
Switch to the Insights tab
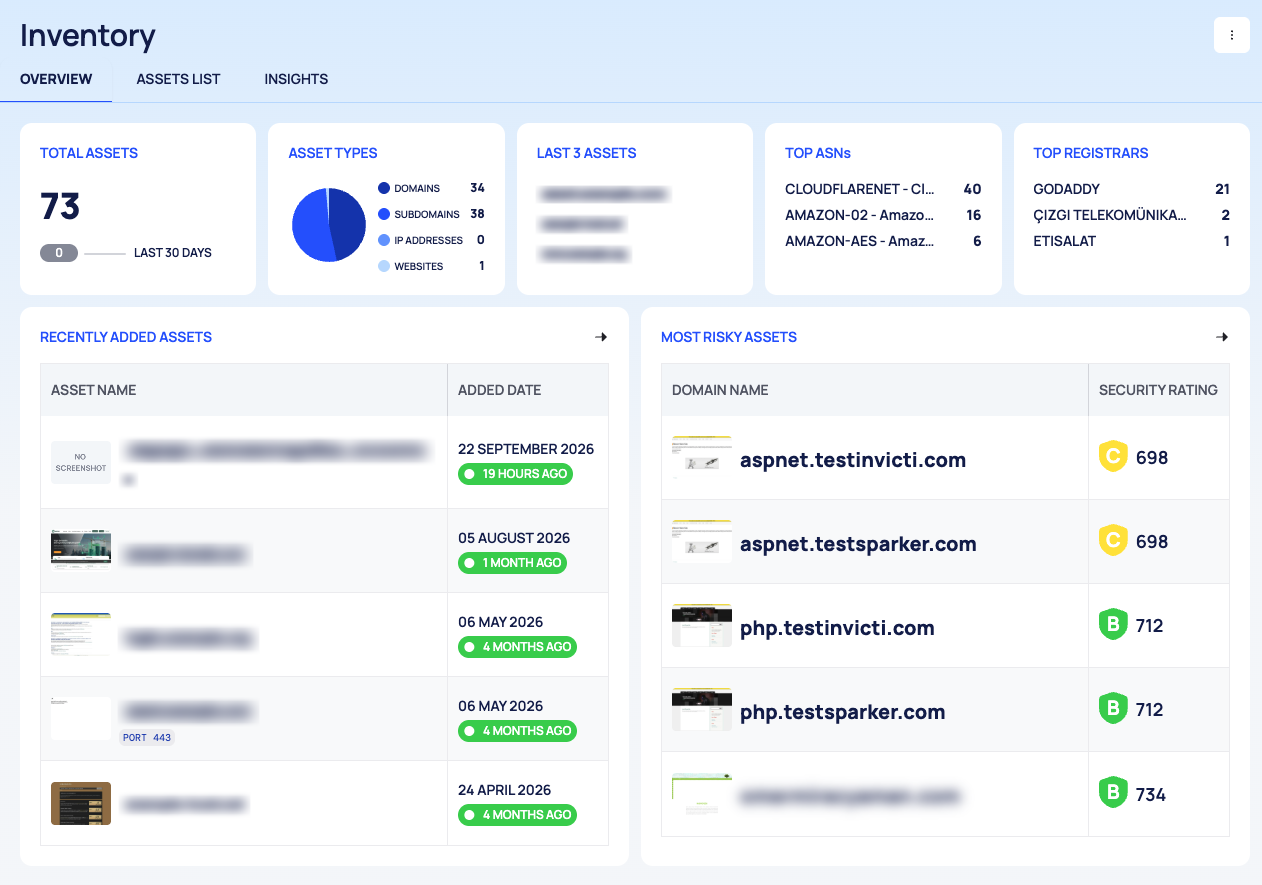[x=296, y=79]
